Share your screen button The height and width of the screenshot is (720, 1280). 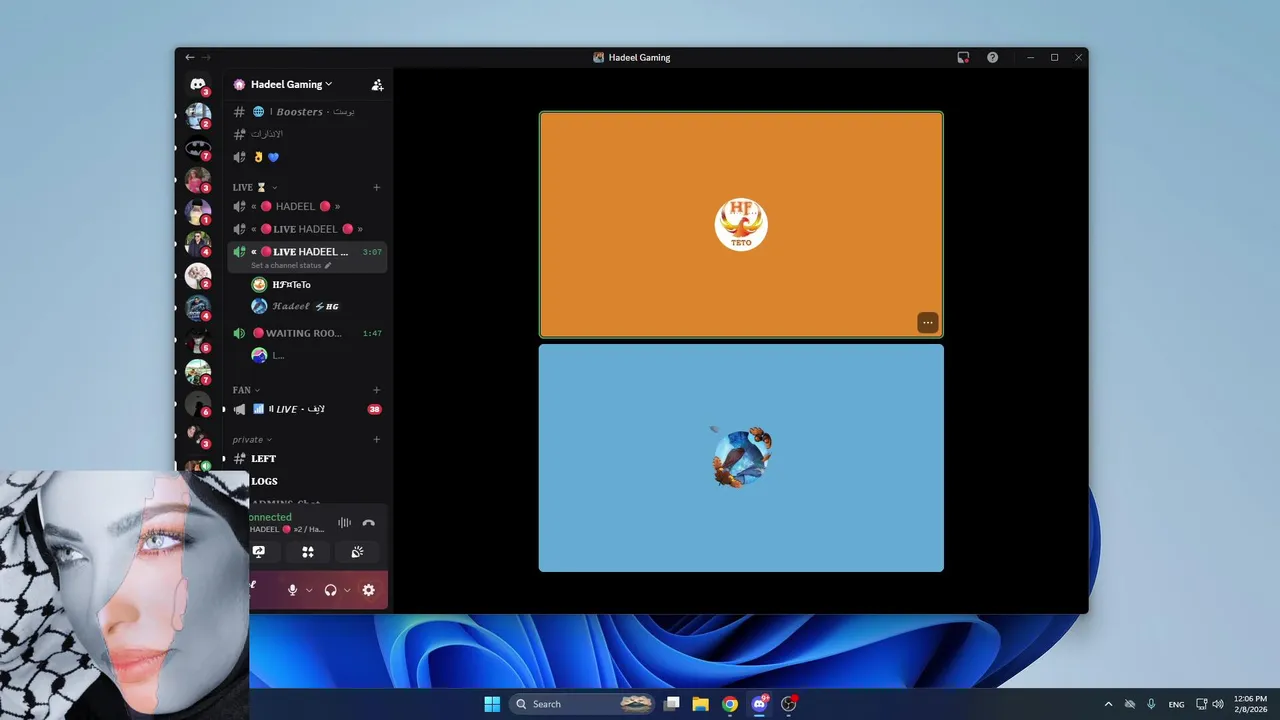pos(259,552)
